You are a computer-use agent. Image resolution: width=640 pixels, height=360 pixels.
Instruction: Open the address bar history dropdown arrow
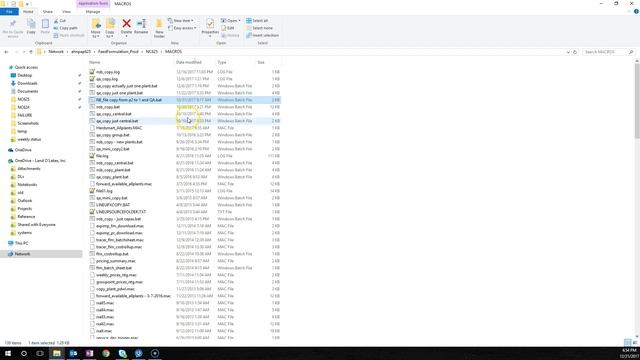click(568, 52)
